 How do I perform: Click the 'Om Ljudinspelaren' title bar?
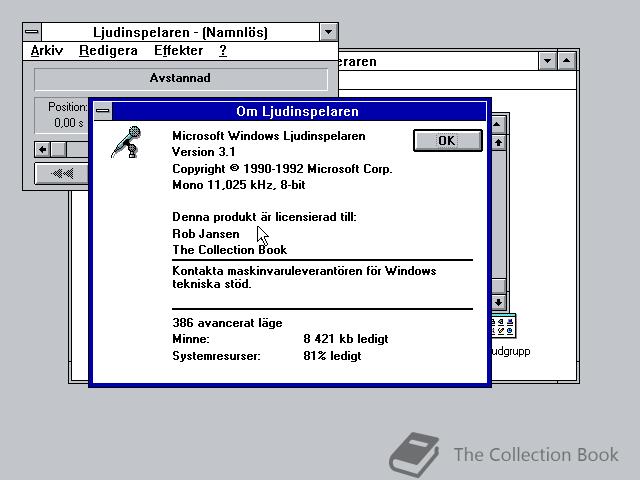299,111
